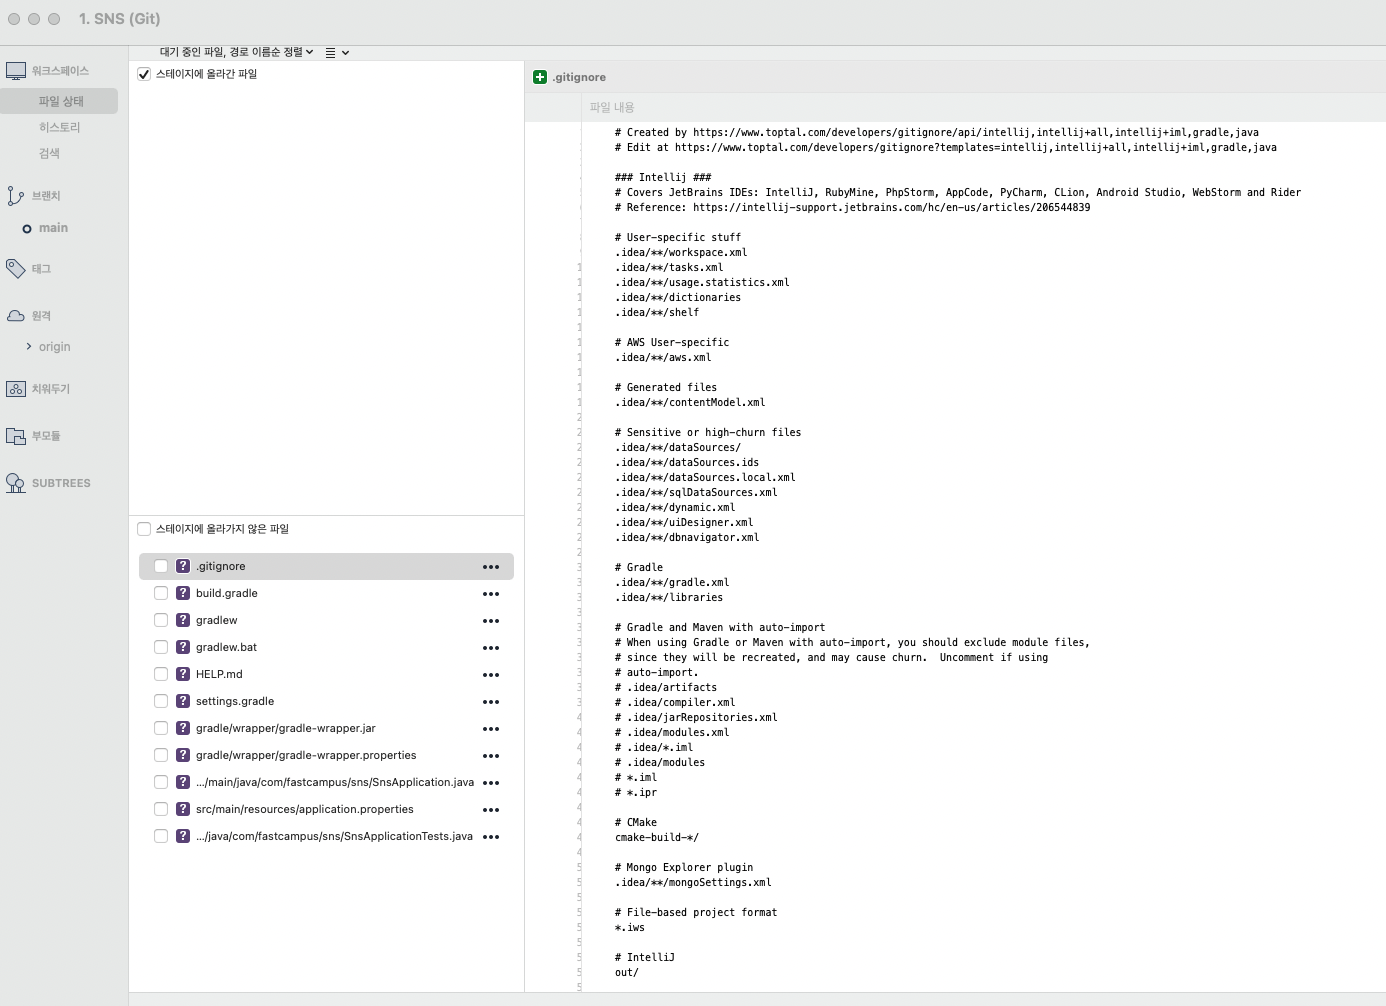Image resolution: width=1386 pixels, height=1006 pixels.
Task: Click the SUBTREES icon in sidebar
Action: click(x=15, y=483)
